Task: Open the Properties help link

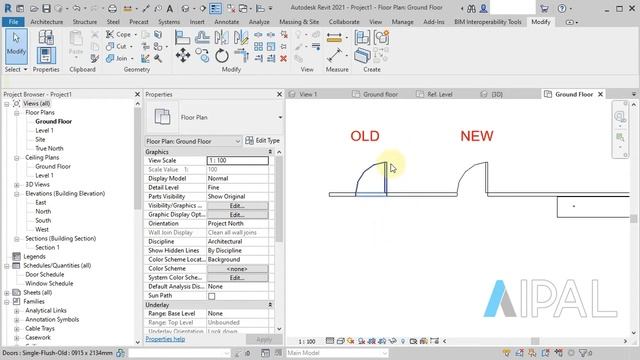Action: pyautogui.click(x=165, y=339)
